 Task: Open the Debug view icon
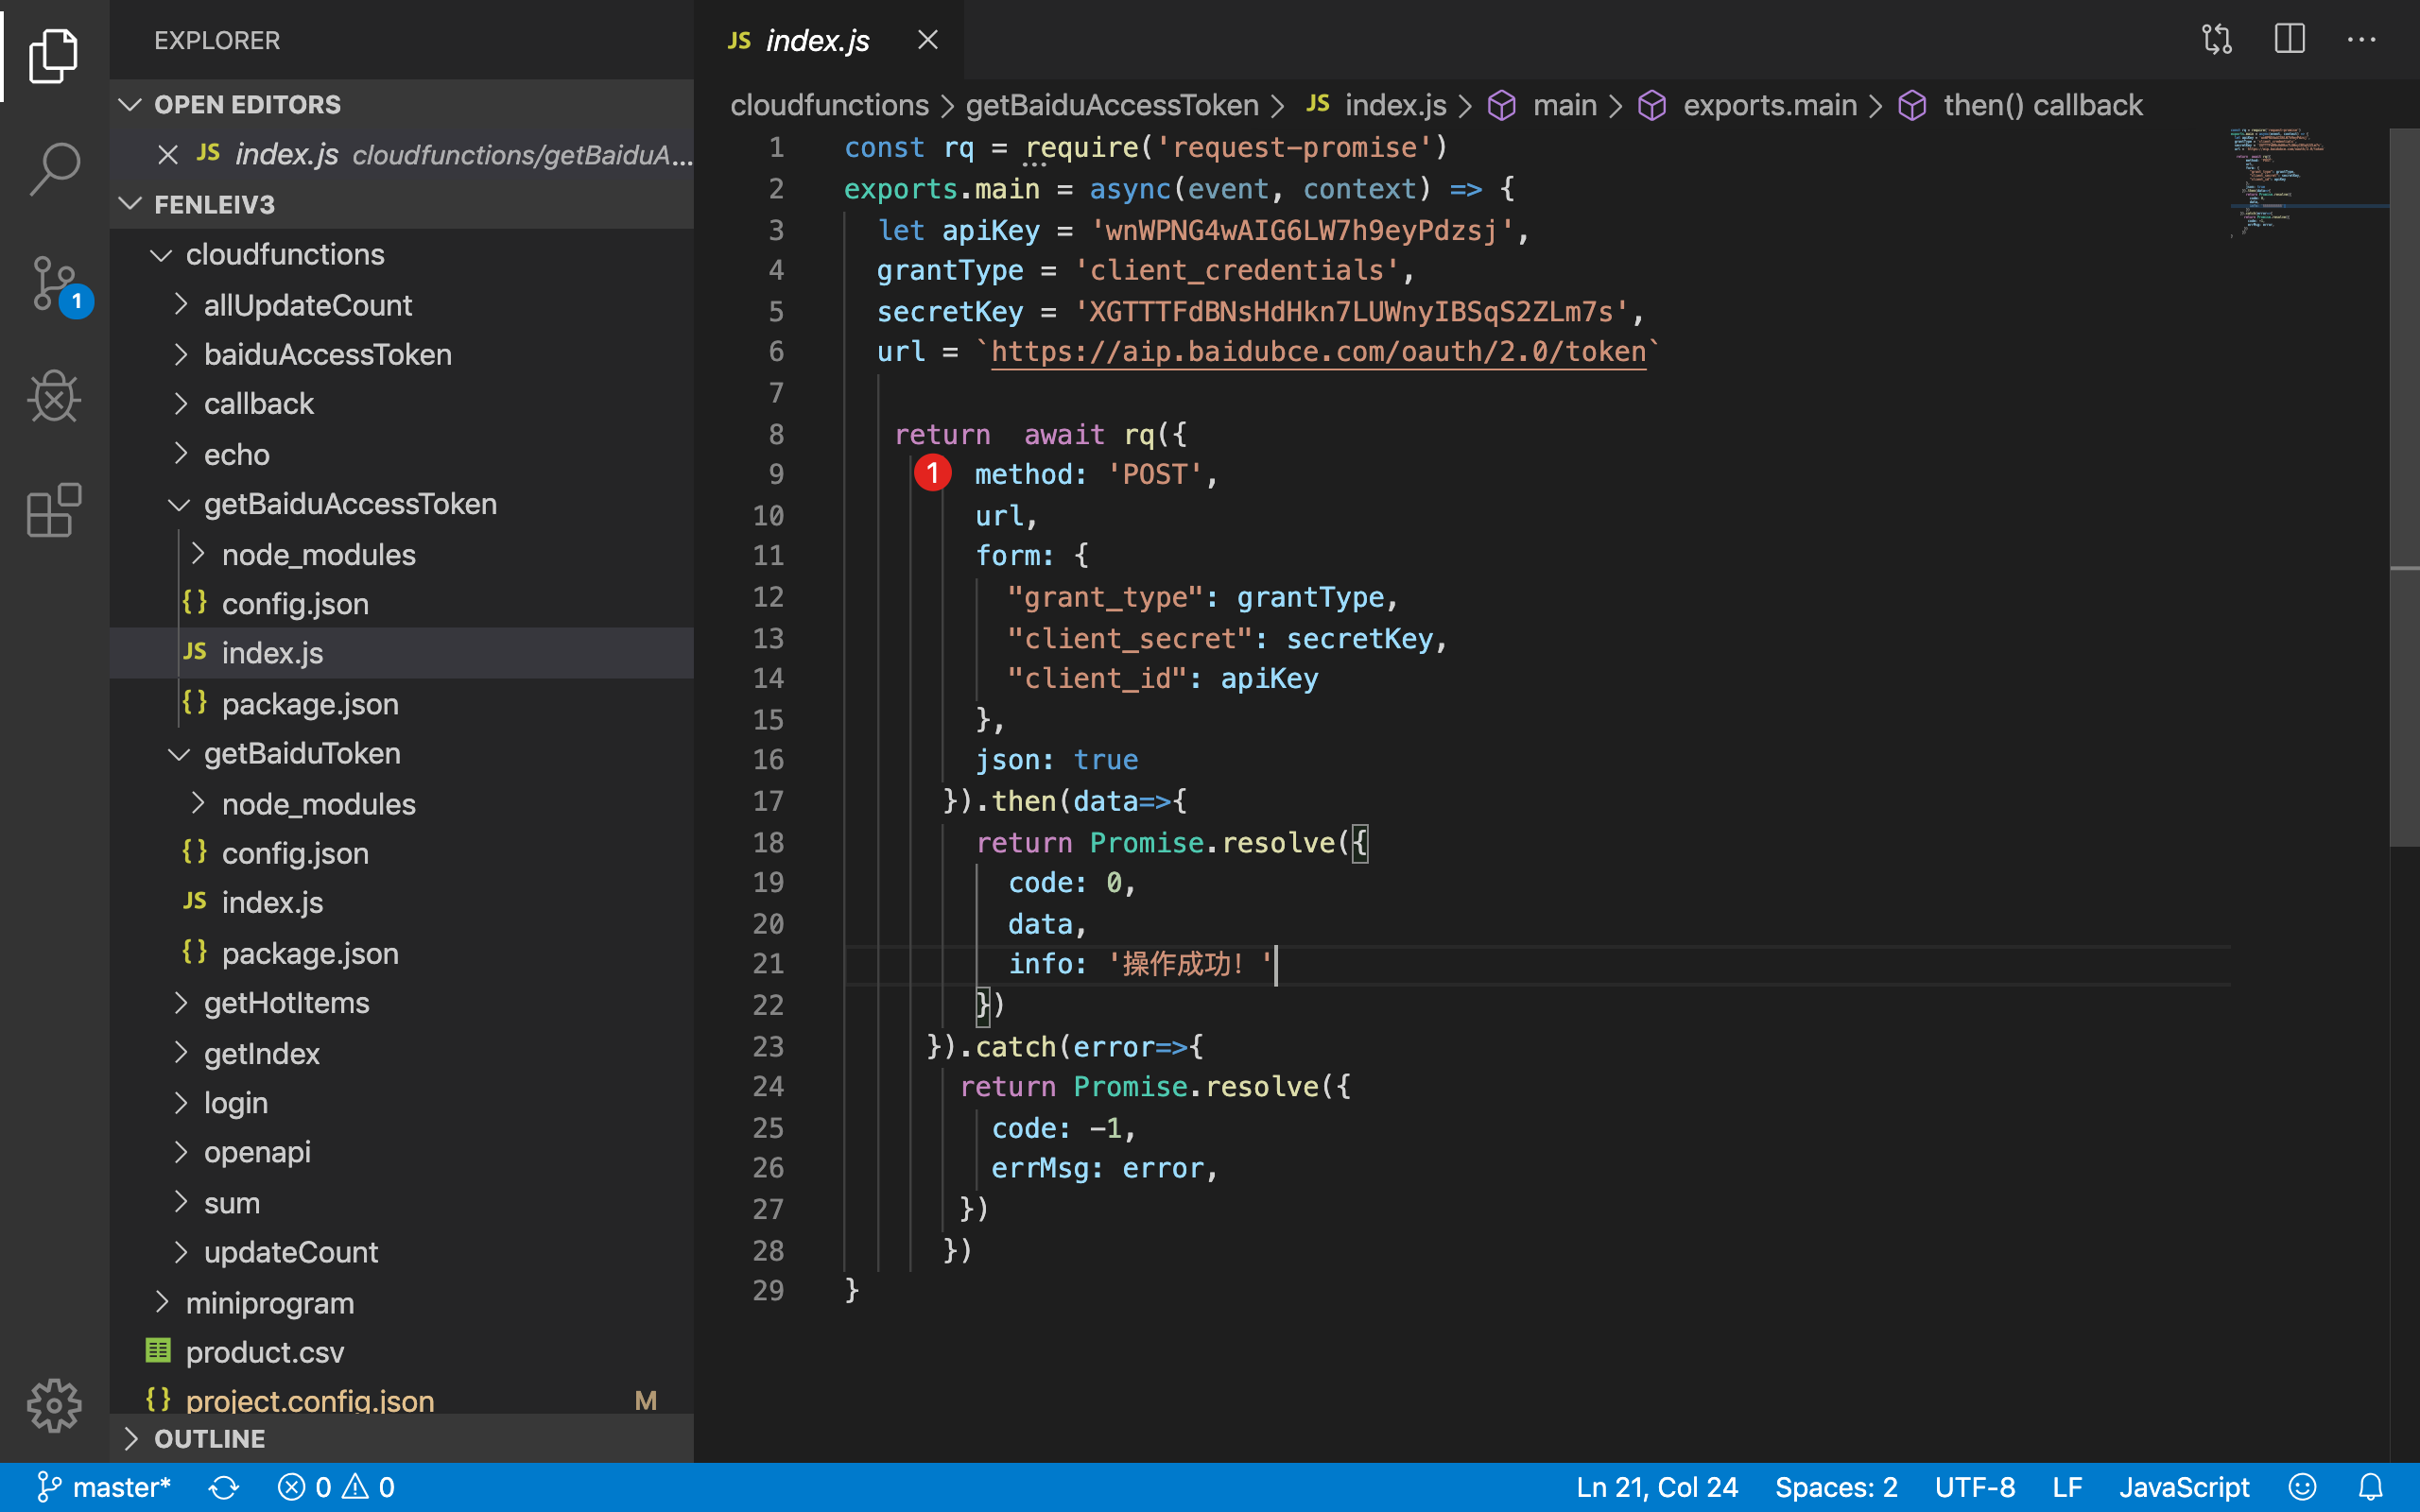click(54, 397)
